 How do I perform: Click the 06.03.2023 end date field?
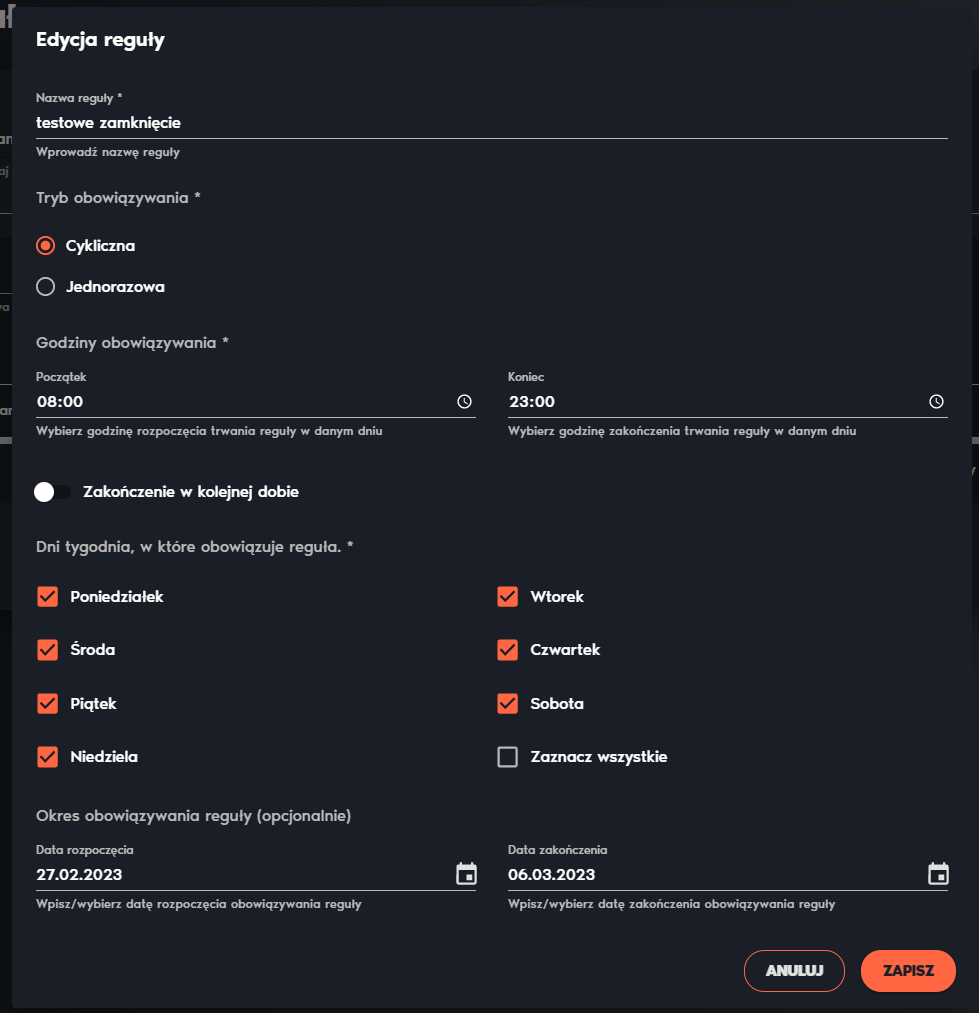[x=716, y=874]
